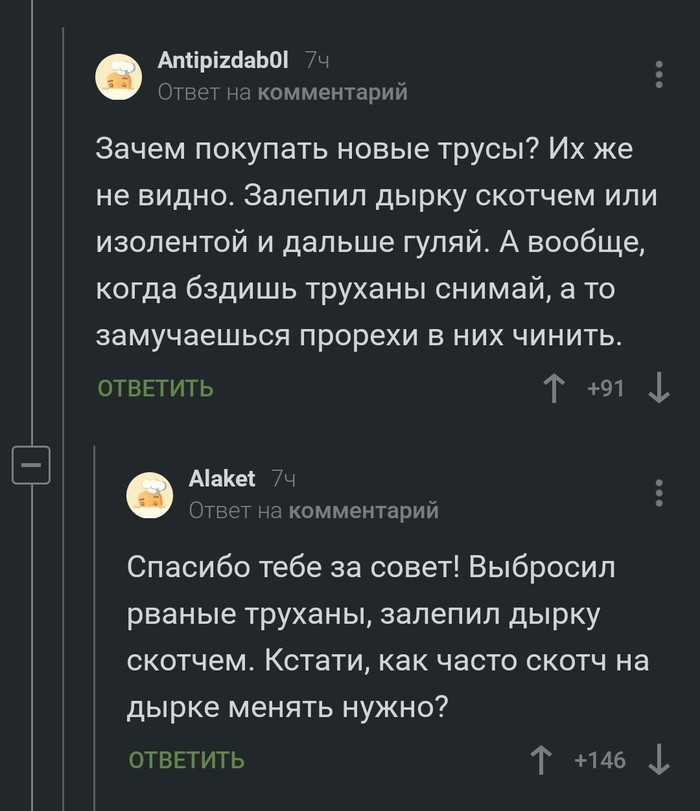Image resolution: width=700 pixels, height=811 pixels.
Task: Open Antipizdab0l user profile name
Action: (x=223, y=62)
